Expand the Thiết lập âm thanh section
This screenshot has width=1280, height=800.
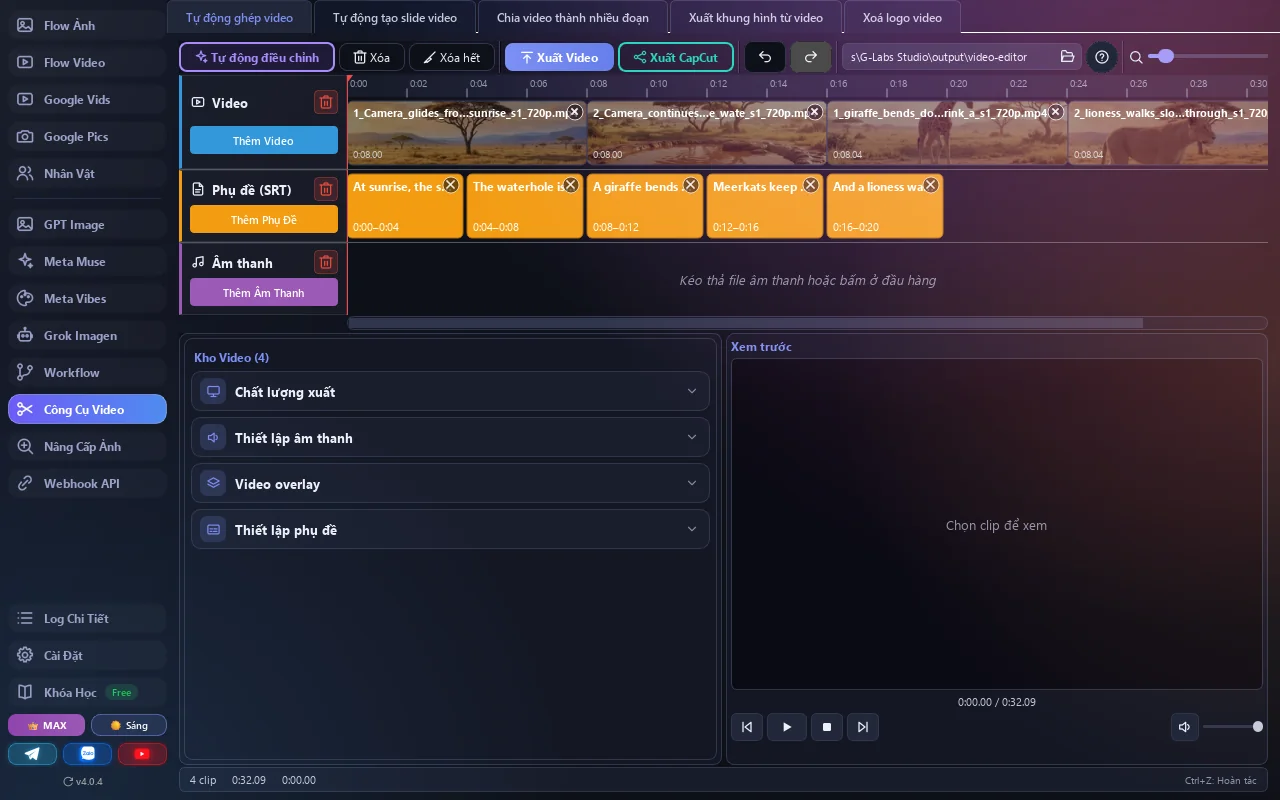[450, 438]
